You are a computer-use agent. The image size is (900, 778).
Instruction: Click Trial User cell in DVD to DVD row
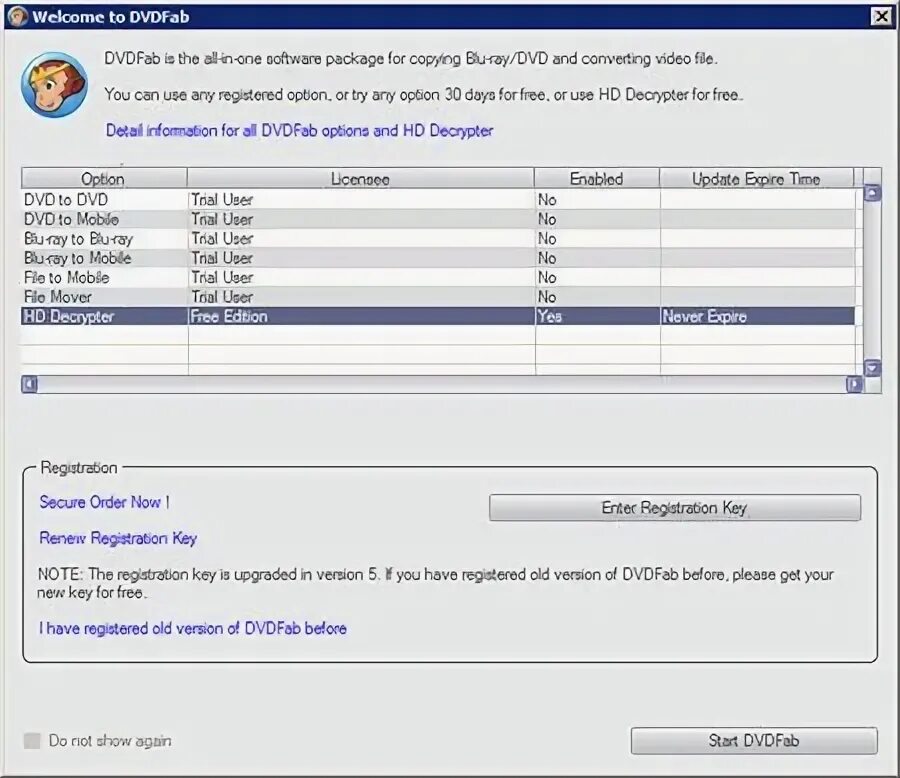(x=362, y=200)
